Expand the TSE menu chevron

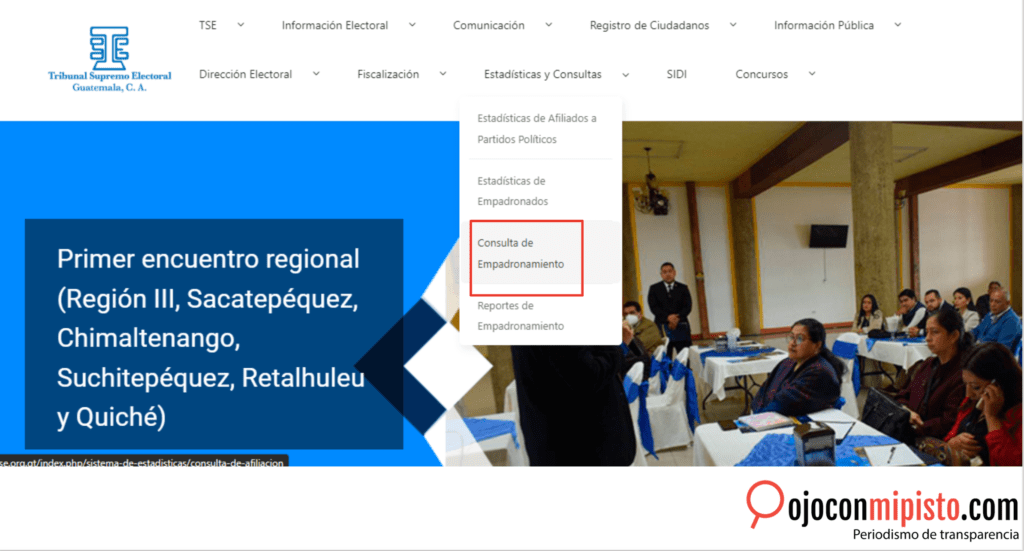[240, 25]
